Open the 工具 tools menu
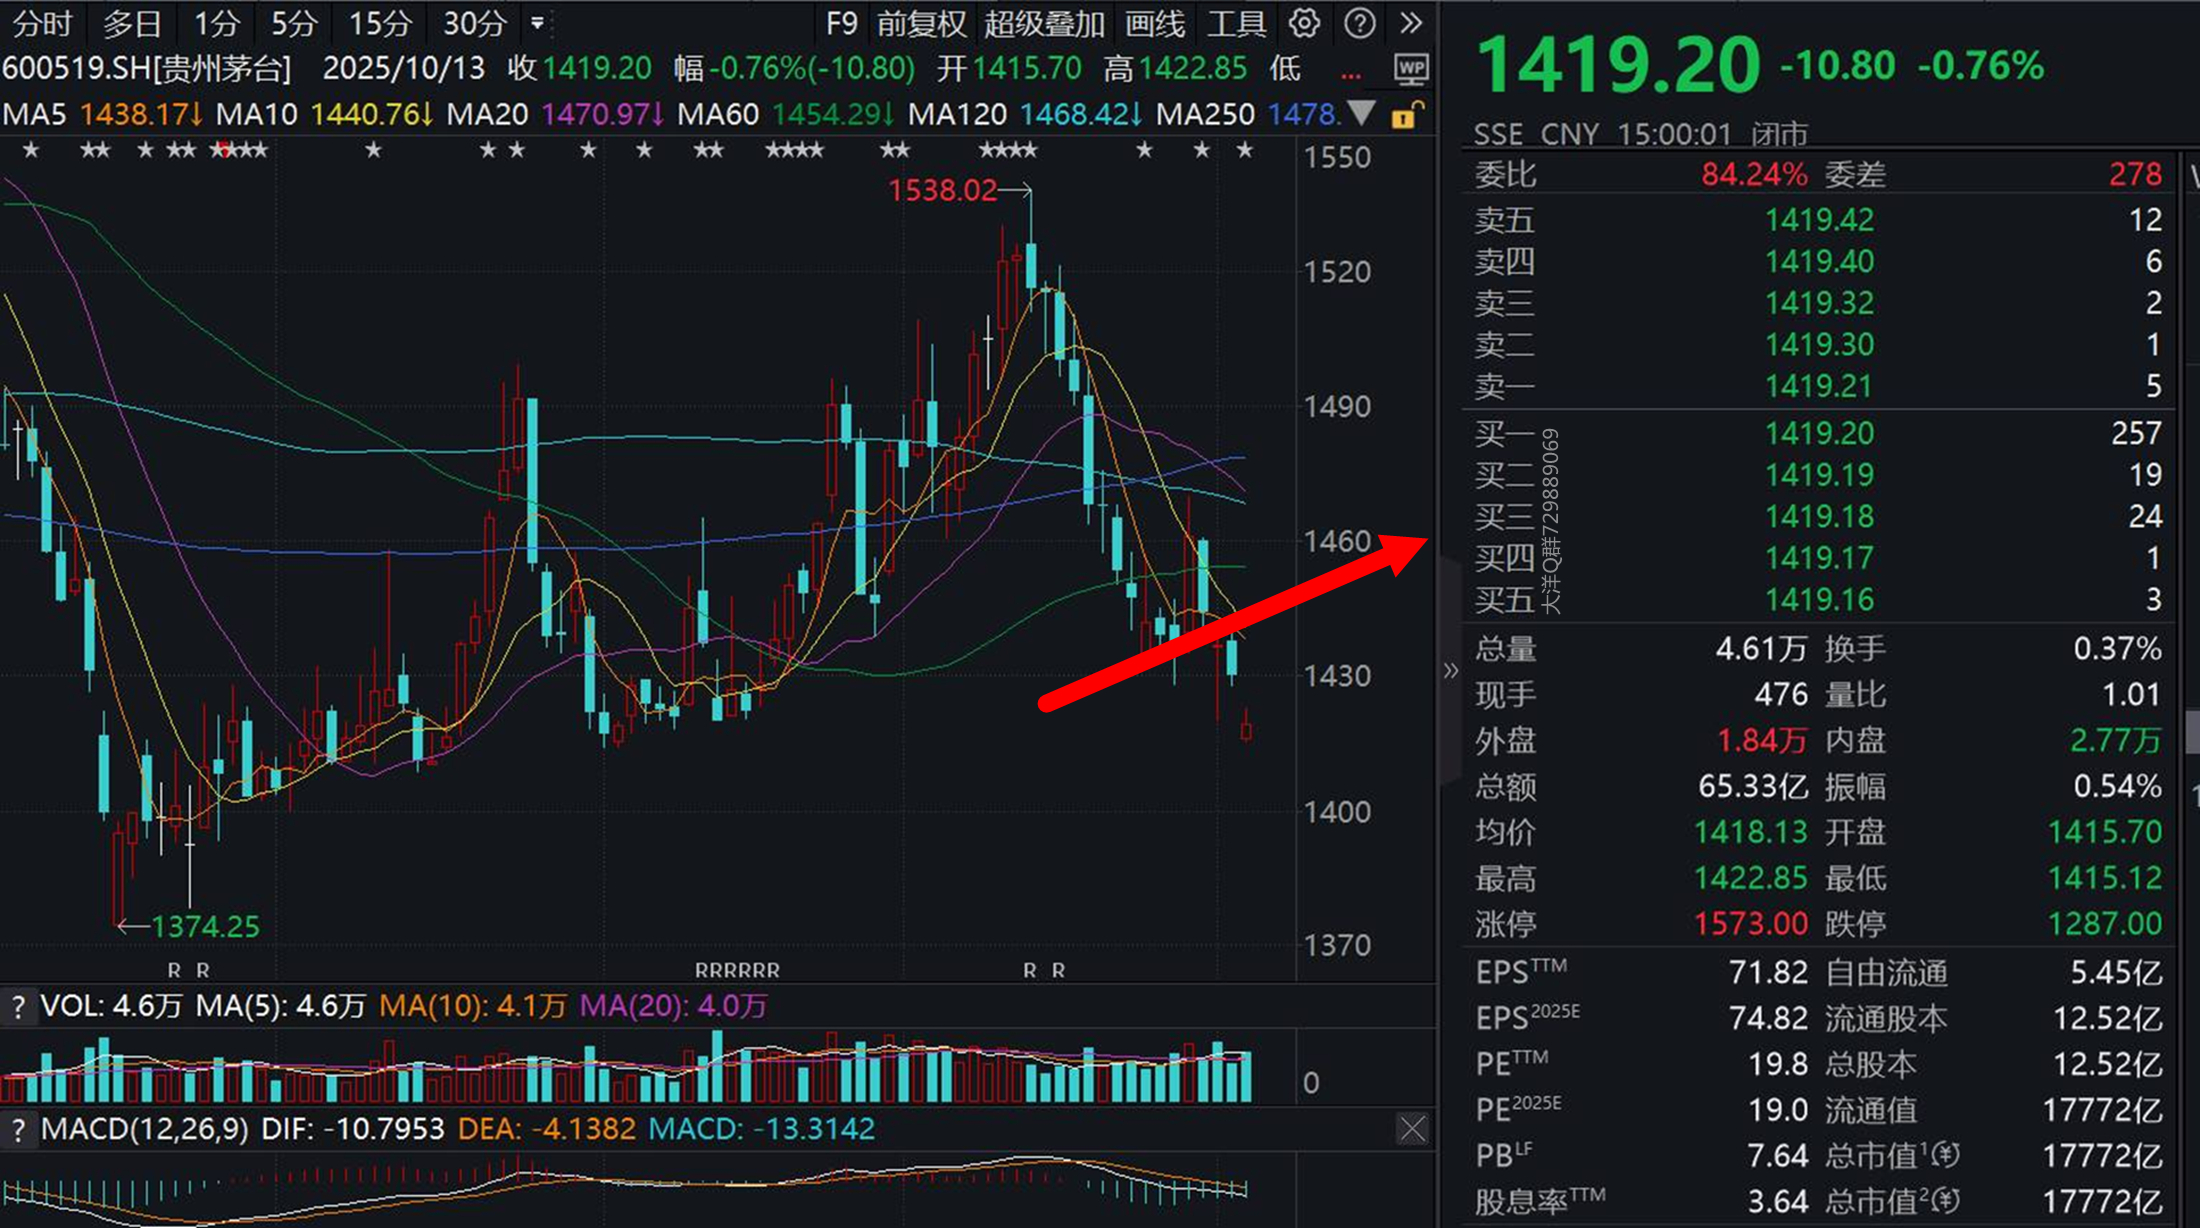Image resolution: width=2200 pixels, height=1228 pixels. (1236, 23)
